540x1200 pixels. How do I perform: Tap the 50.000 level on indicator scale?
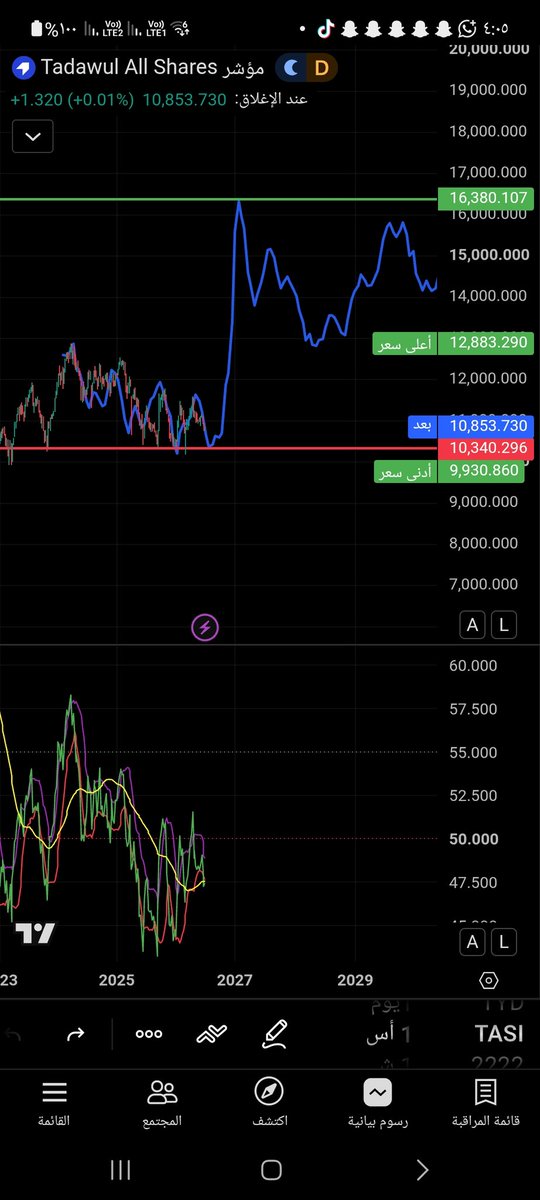[473, 839]
